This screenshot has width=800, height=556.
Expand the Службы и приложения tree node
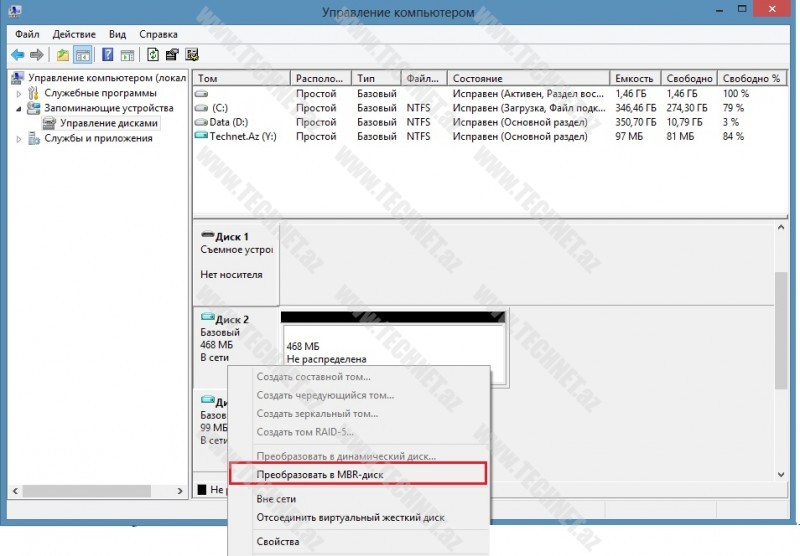point(19,139)
